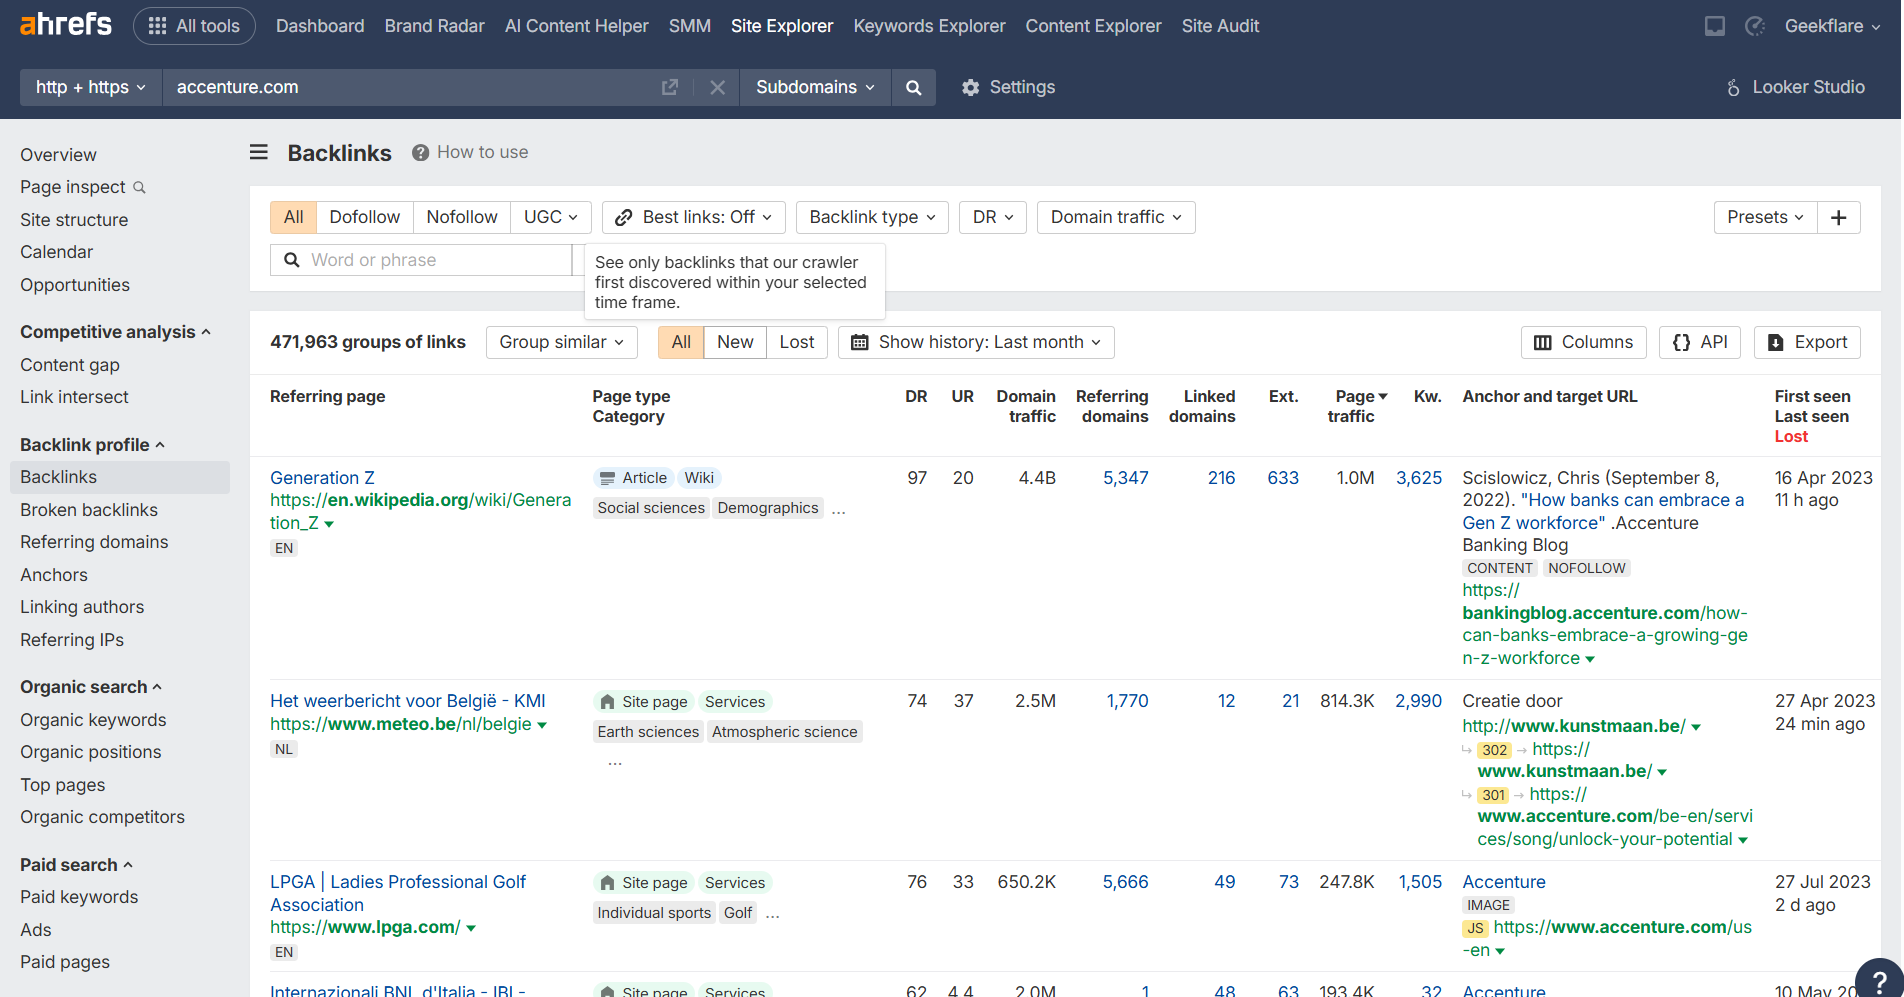This screenshot has height=997, width=1904.
Task: Open Organic keywords in sidebar
Action: click(x=93, y=720)
